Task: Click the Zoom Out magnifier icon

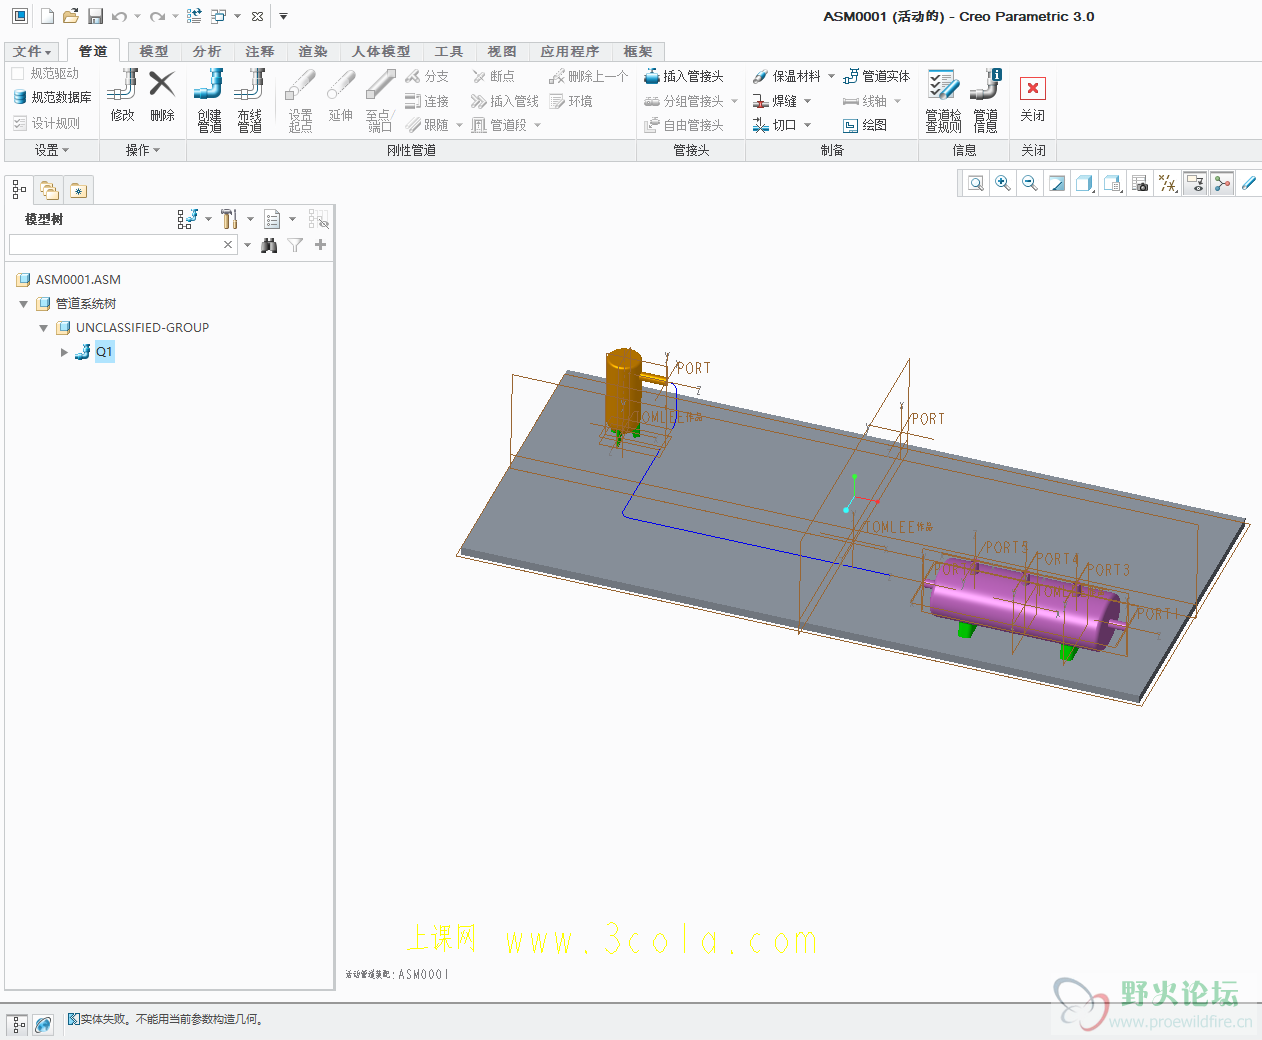Action: click(1030, 183)
